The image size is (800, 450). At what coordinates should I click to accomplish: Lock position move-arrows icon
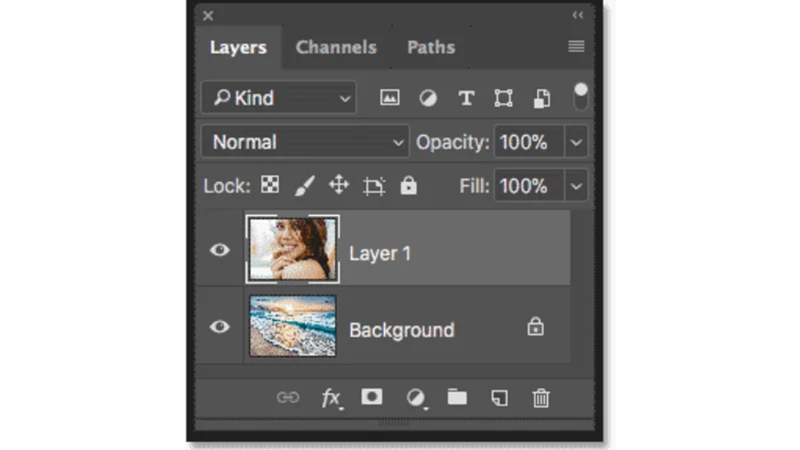coord(339,185)
